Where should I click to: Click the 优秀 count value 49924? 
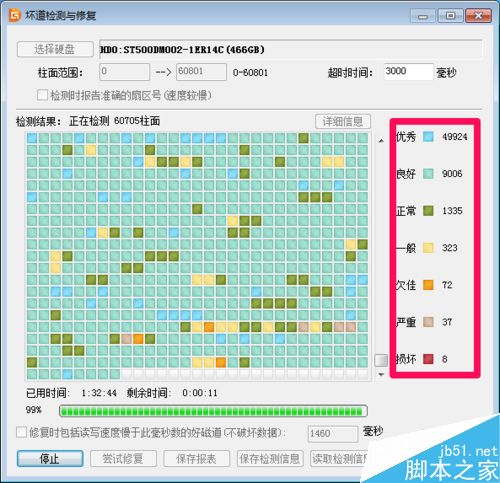click(455, 137)
